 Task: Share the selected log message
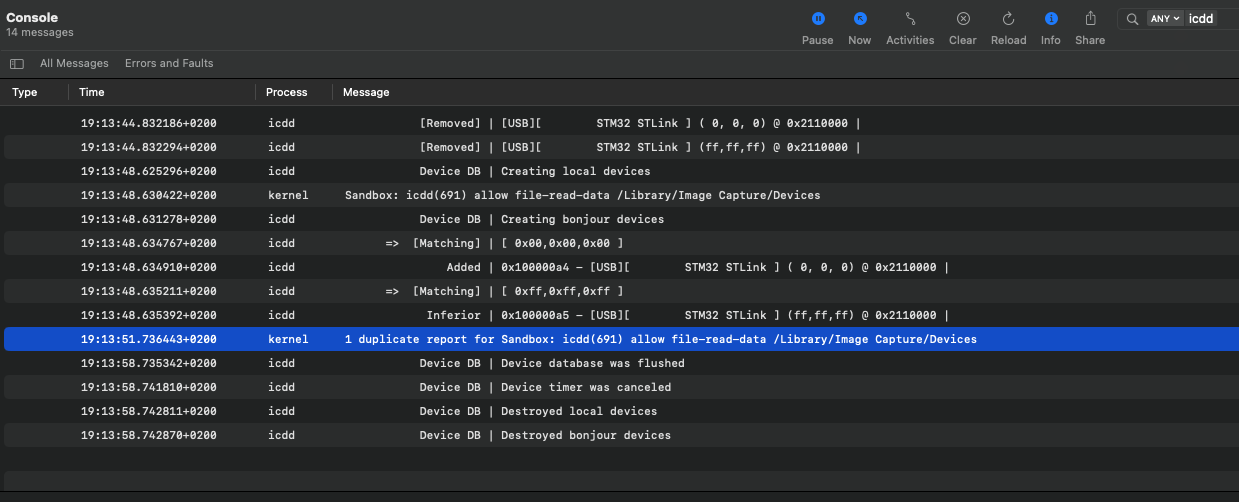coord(1090,28)
